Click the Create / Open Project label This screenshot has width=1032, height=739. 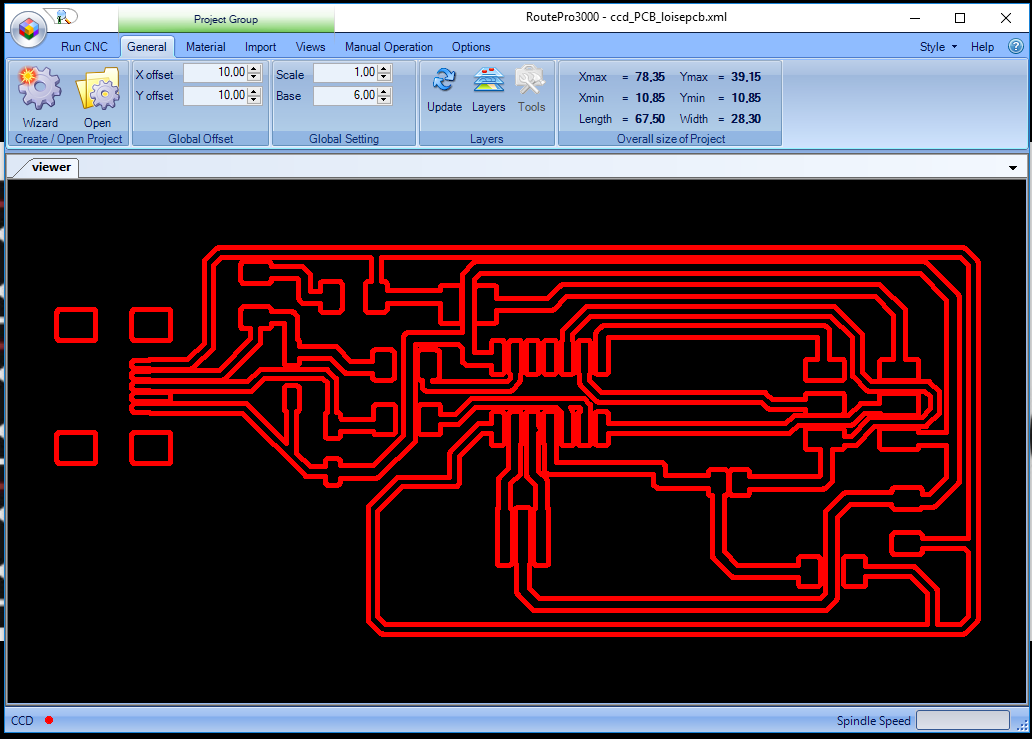(x=68, y=139)
